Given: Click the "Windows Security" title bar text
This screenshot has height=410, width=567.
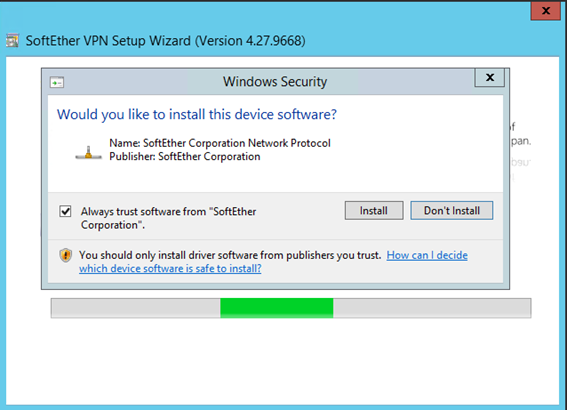Looking at the screenshot, I should click(275, 82).
